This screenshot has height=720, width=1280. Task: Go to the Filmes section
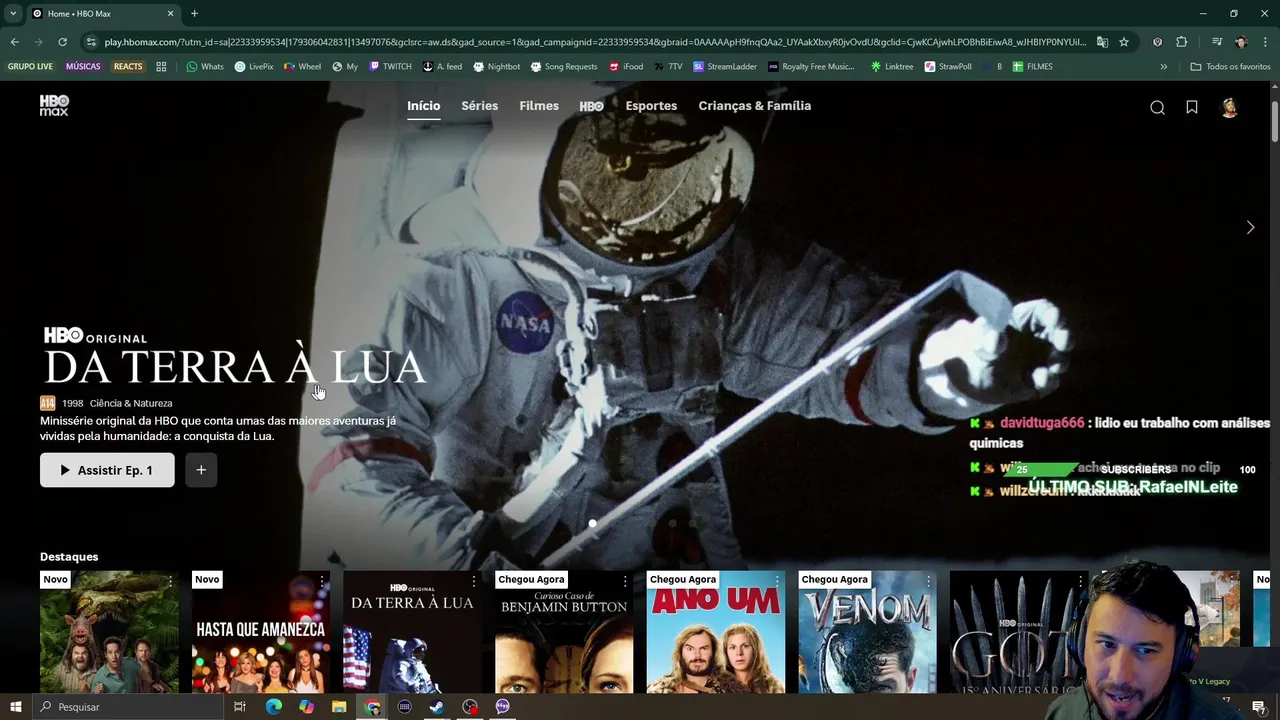pyautogui.click(x=539, y=106)
